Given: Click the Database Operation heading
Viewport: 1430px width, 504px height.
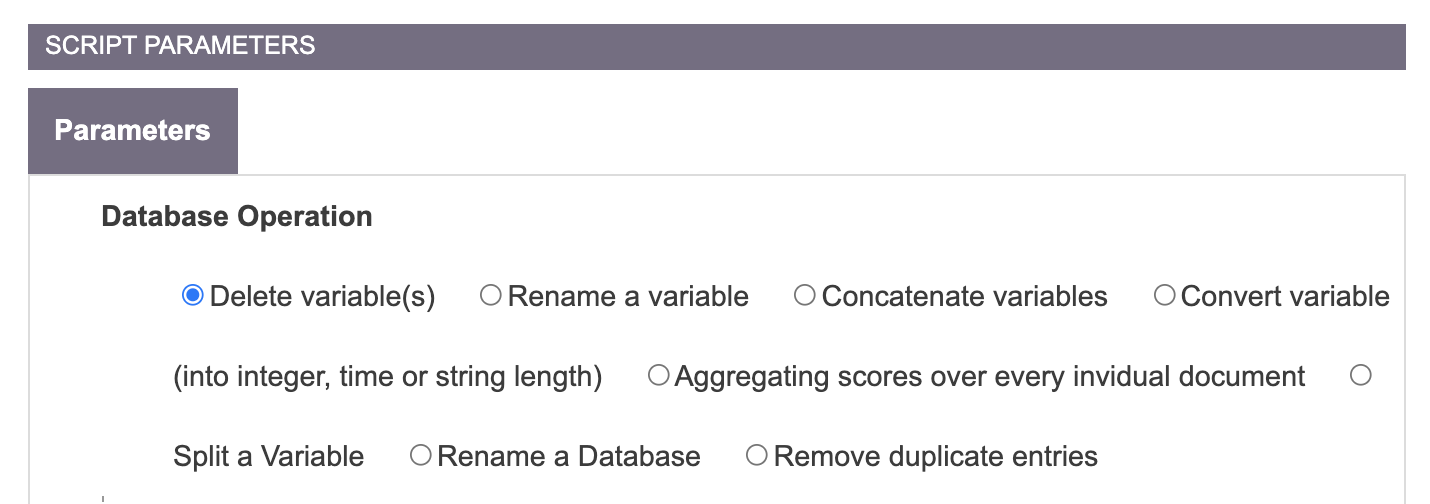Looking at the screenshot, I should pos(237,216).
